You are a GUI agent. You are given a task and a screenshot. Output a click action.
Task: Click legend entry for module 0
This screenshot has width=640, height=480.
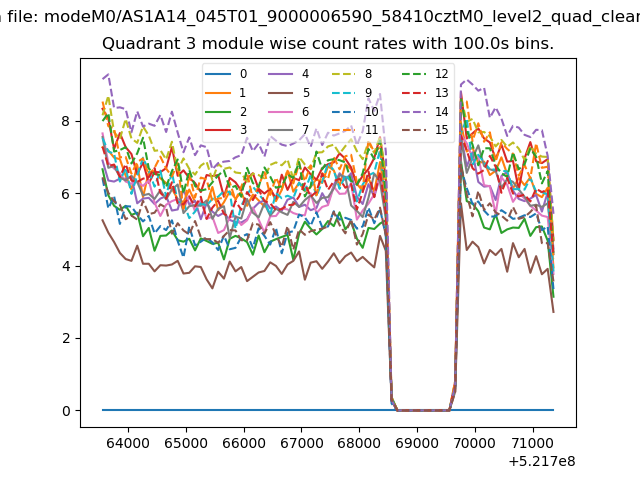click(x=226, y=74)
